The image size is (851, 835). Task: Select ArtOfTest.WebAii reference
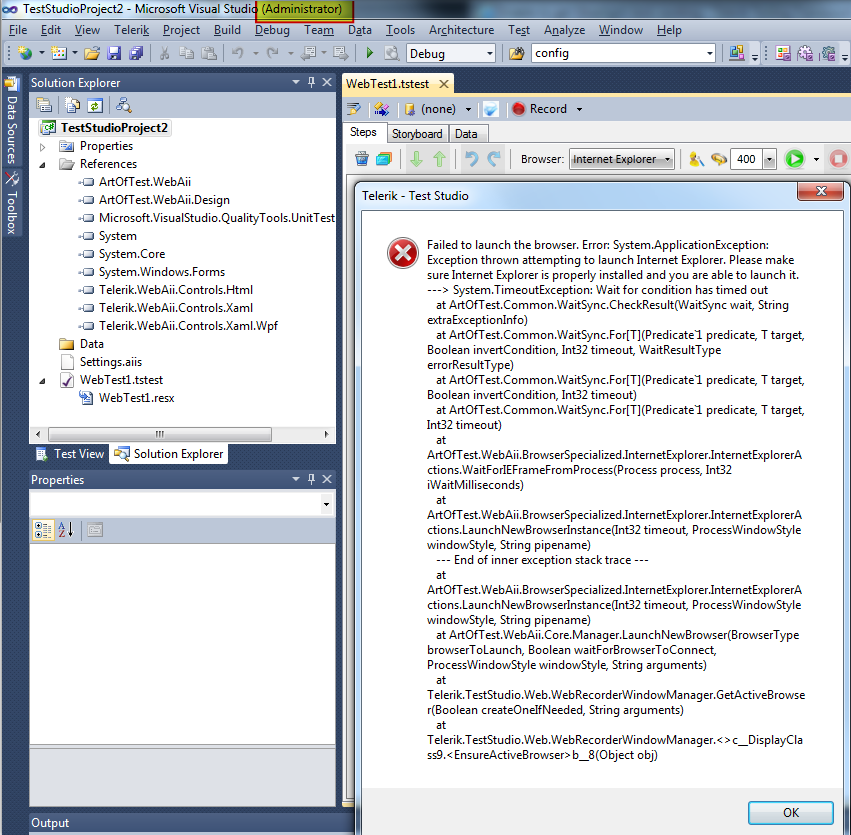tap(145, 182)
